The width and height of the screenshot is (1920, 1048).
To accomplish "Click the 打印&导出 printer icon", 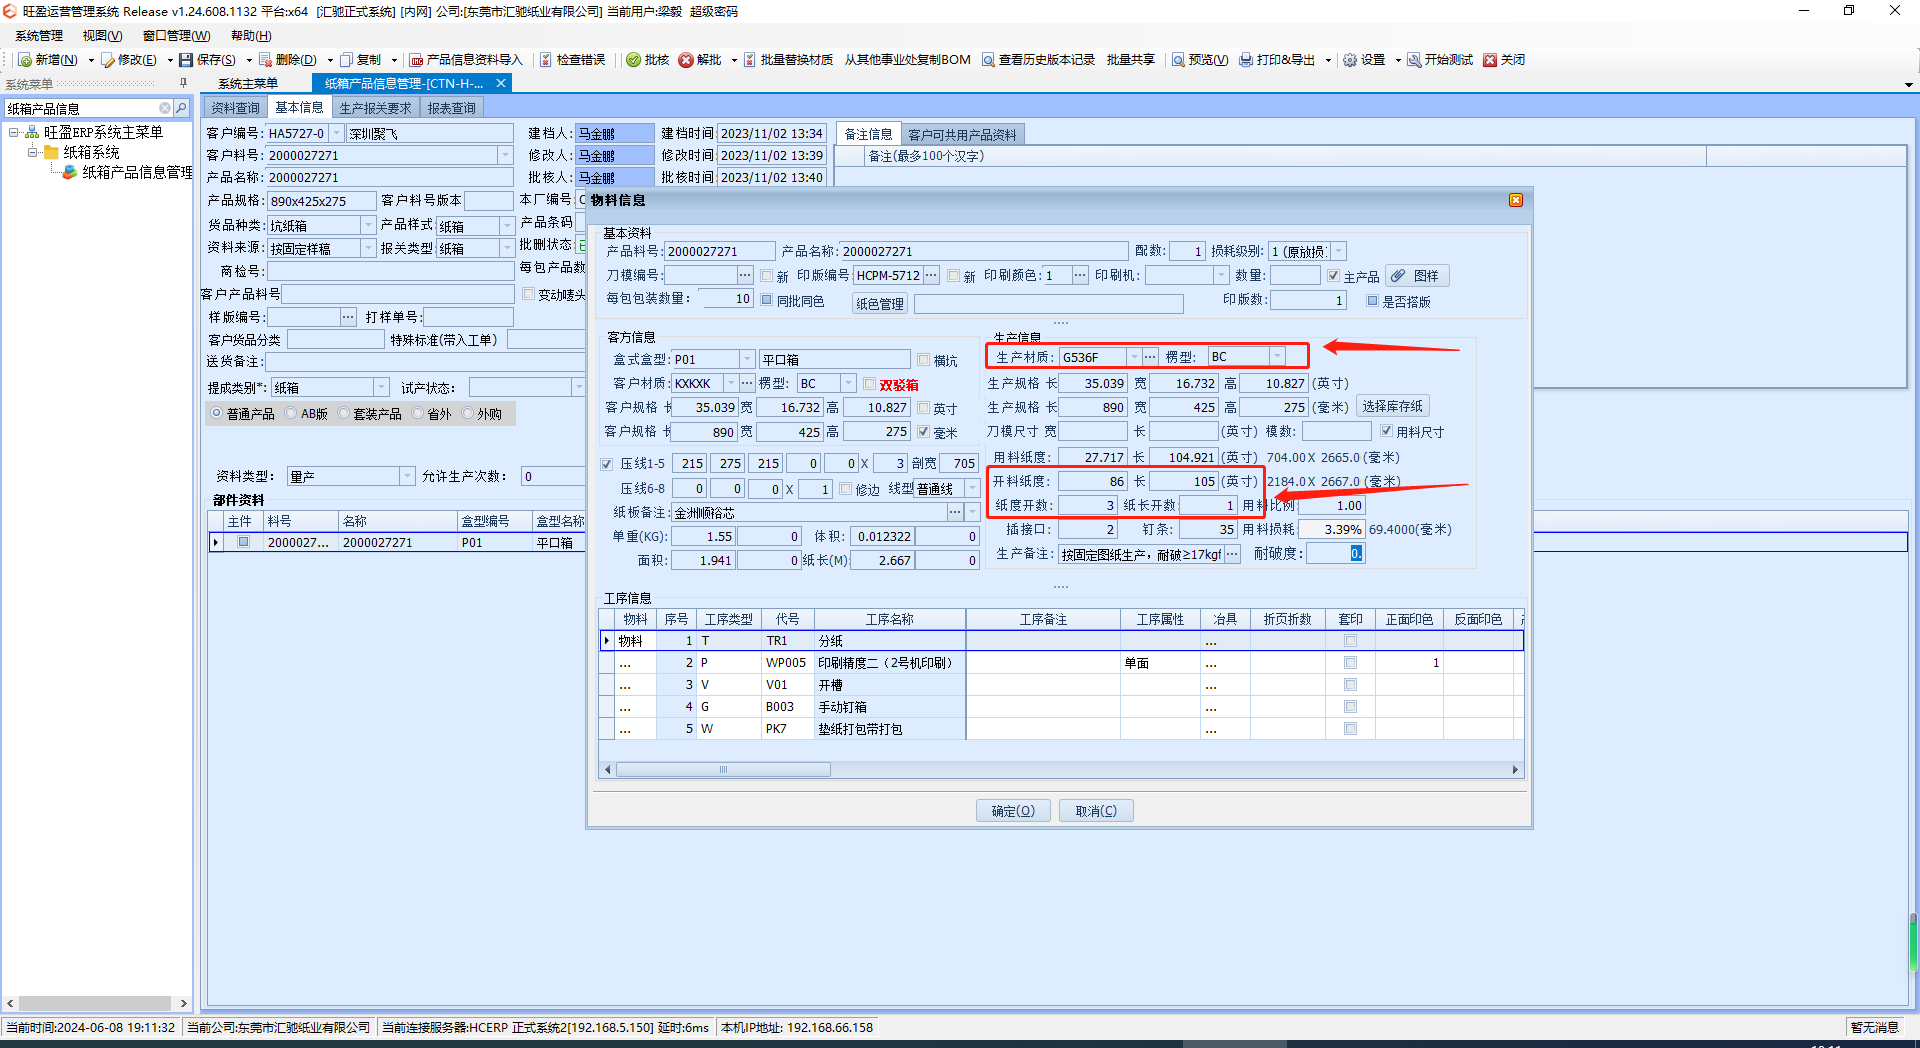I will click(1246, 60).
